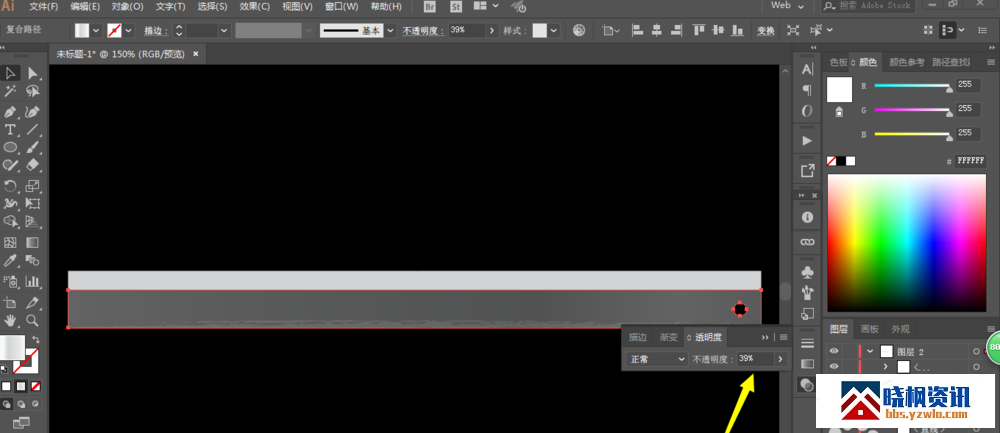
Task: Open the Character panel icon
Action: point(808,69)
